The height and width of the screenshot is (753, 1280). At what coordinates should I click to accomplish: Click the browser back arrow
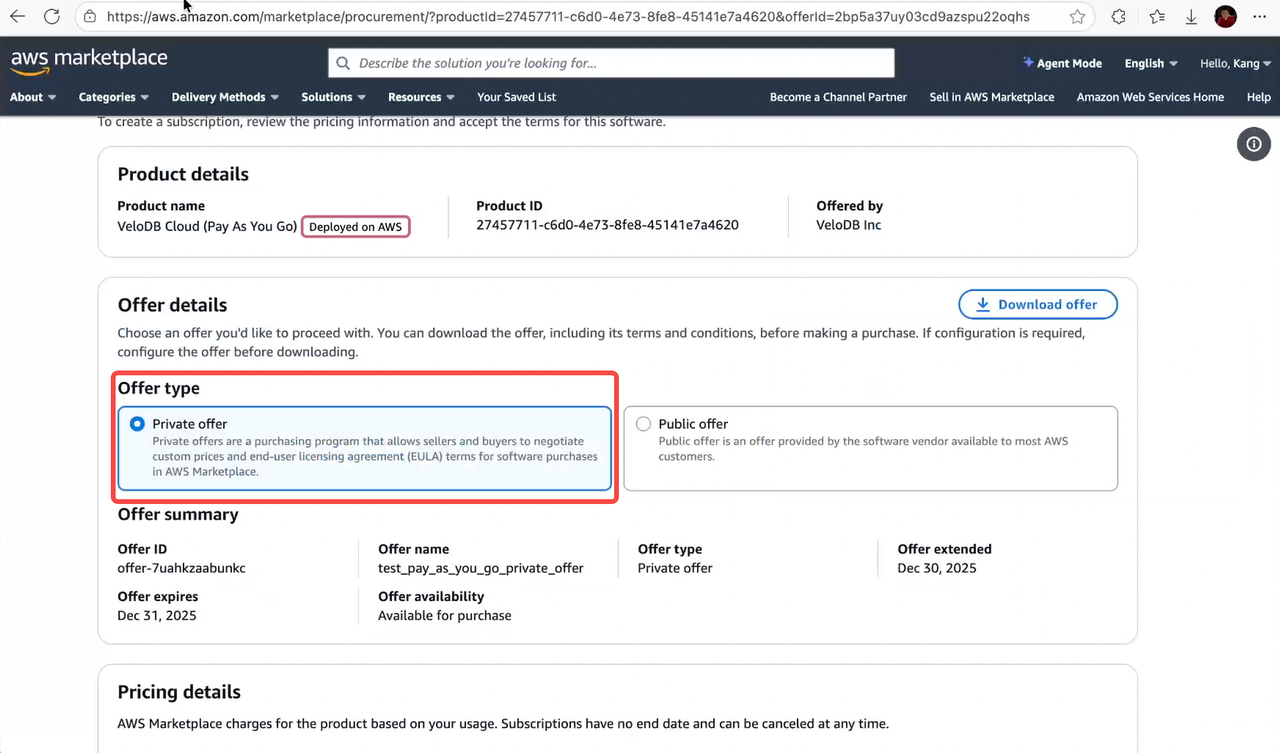(18, 17)
